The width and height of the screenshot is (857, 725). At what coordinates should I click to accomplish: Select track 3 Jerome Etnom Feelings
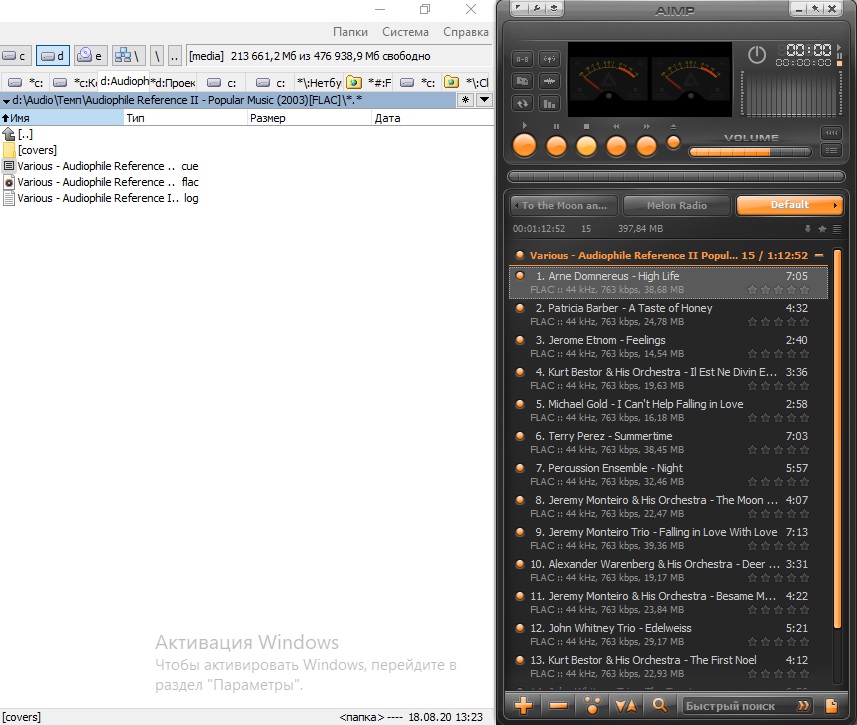[x=668, y=347]
